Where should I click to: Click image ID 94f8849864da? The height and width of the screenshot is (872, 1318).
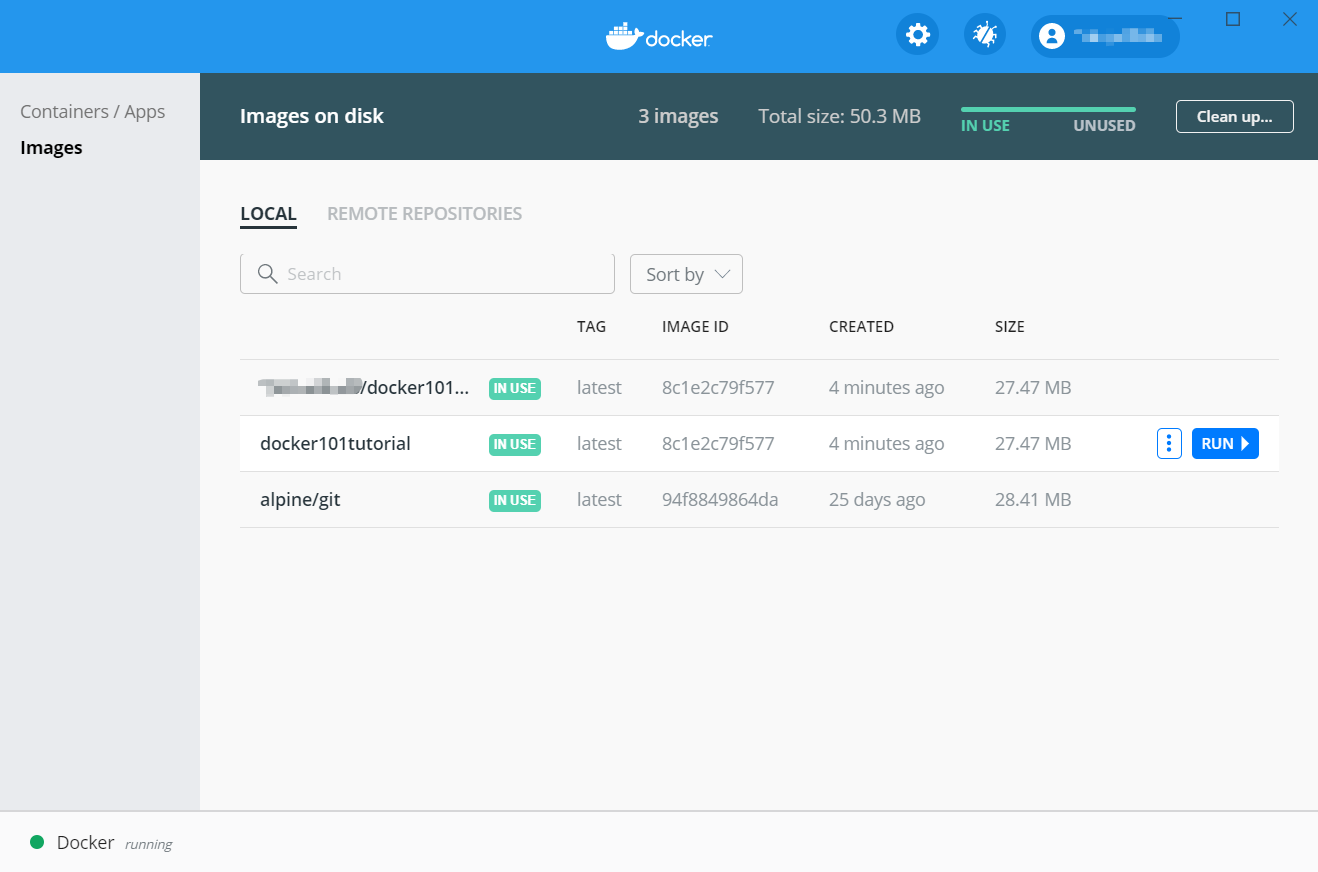coord(720,500)
